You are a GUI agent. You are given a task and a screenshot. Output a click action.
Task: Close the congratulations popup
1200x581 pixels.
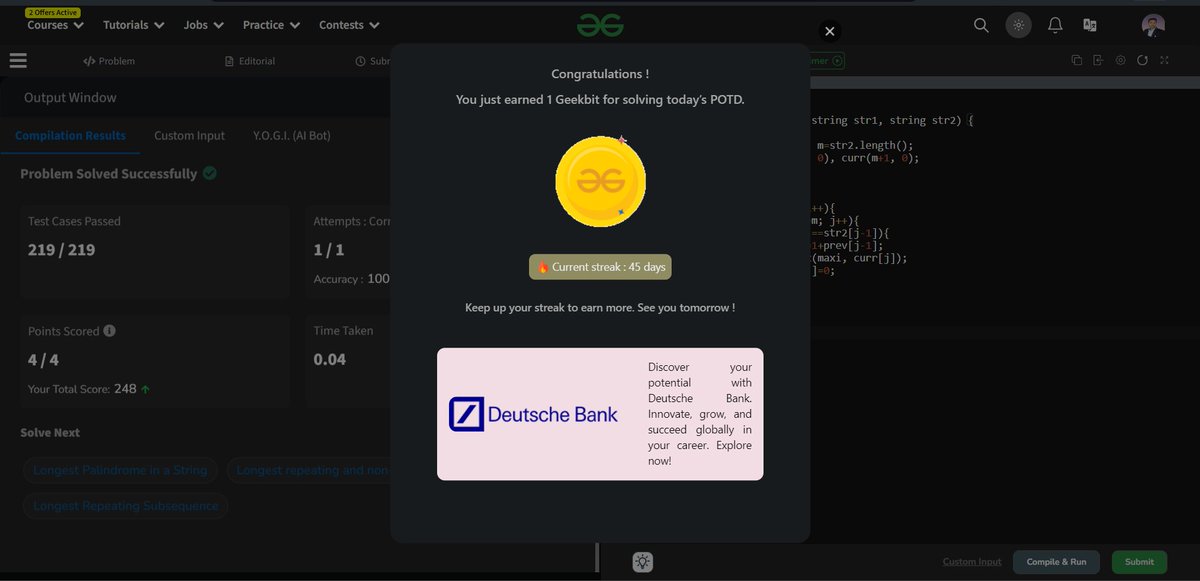pyautogui.click(x=829, y=32)
